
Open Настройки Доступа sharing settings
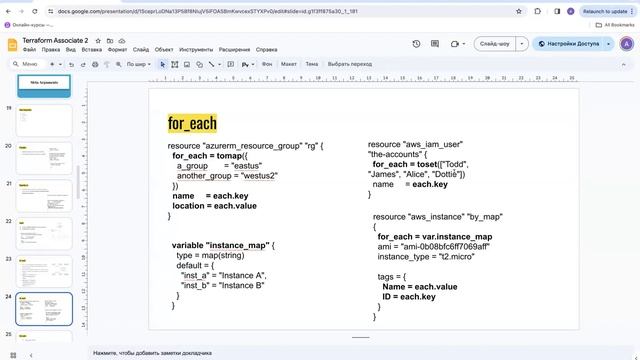click(x=569, y=44)
